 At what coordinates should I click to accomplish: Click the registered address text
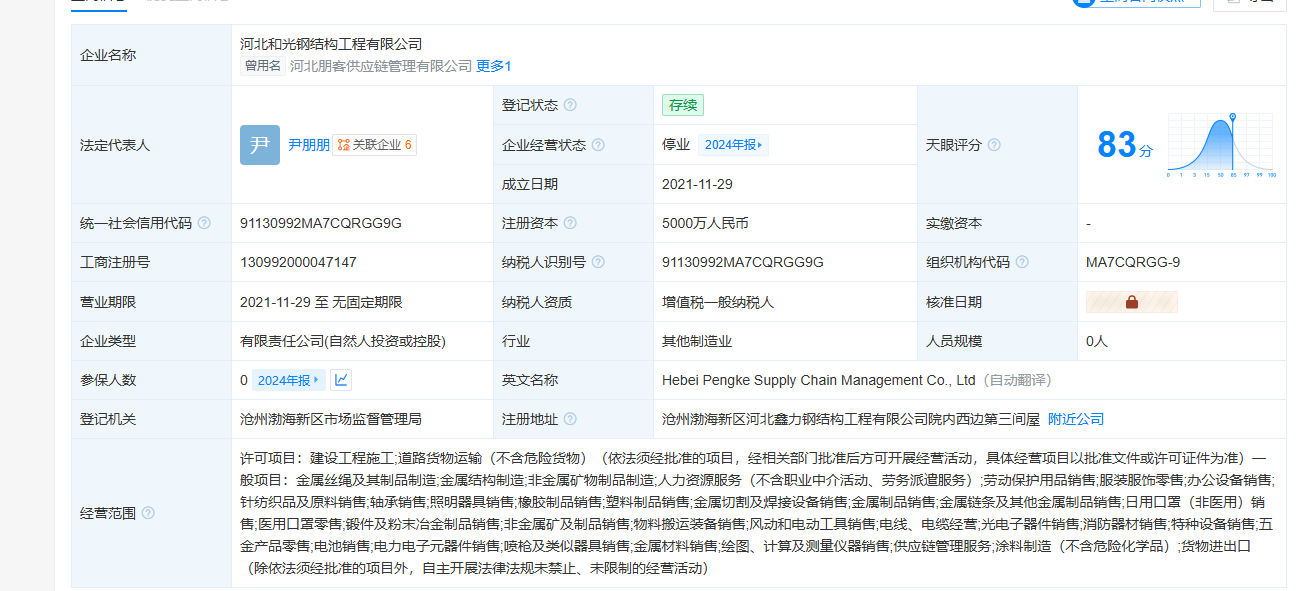point(851,419)
